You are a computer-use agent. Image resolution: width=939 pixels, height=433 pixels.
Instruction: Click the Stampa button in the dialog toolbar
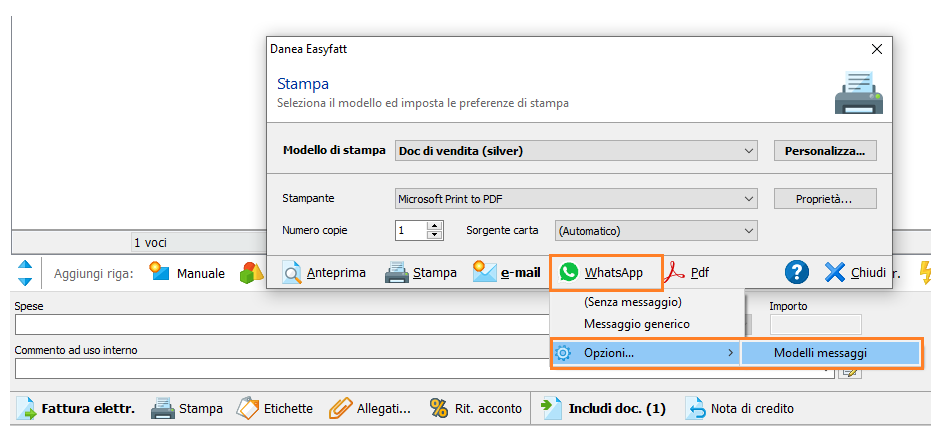(420, 272)
